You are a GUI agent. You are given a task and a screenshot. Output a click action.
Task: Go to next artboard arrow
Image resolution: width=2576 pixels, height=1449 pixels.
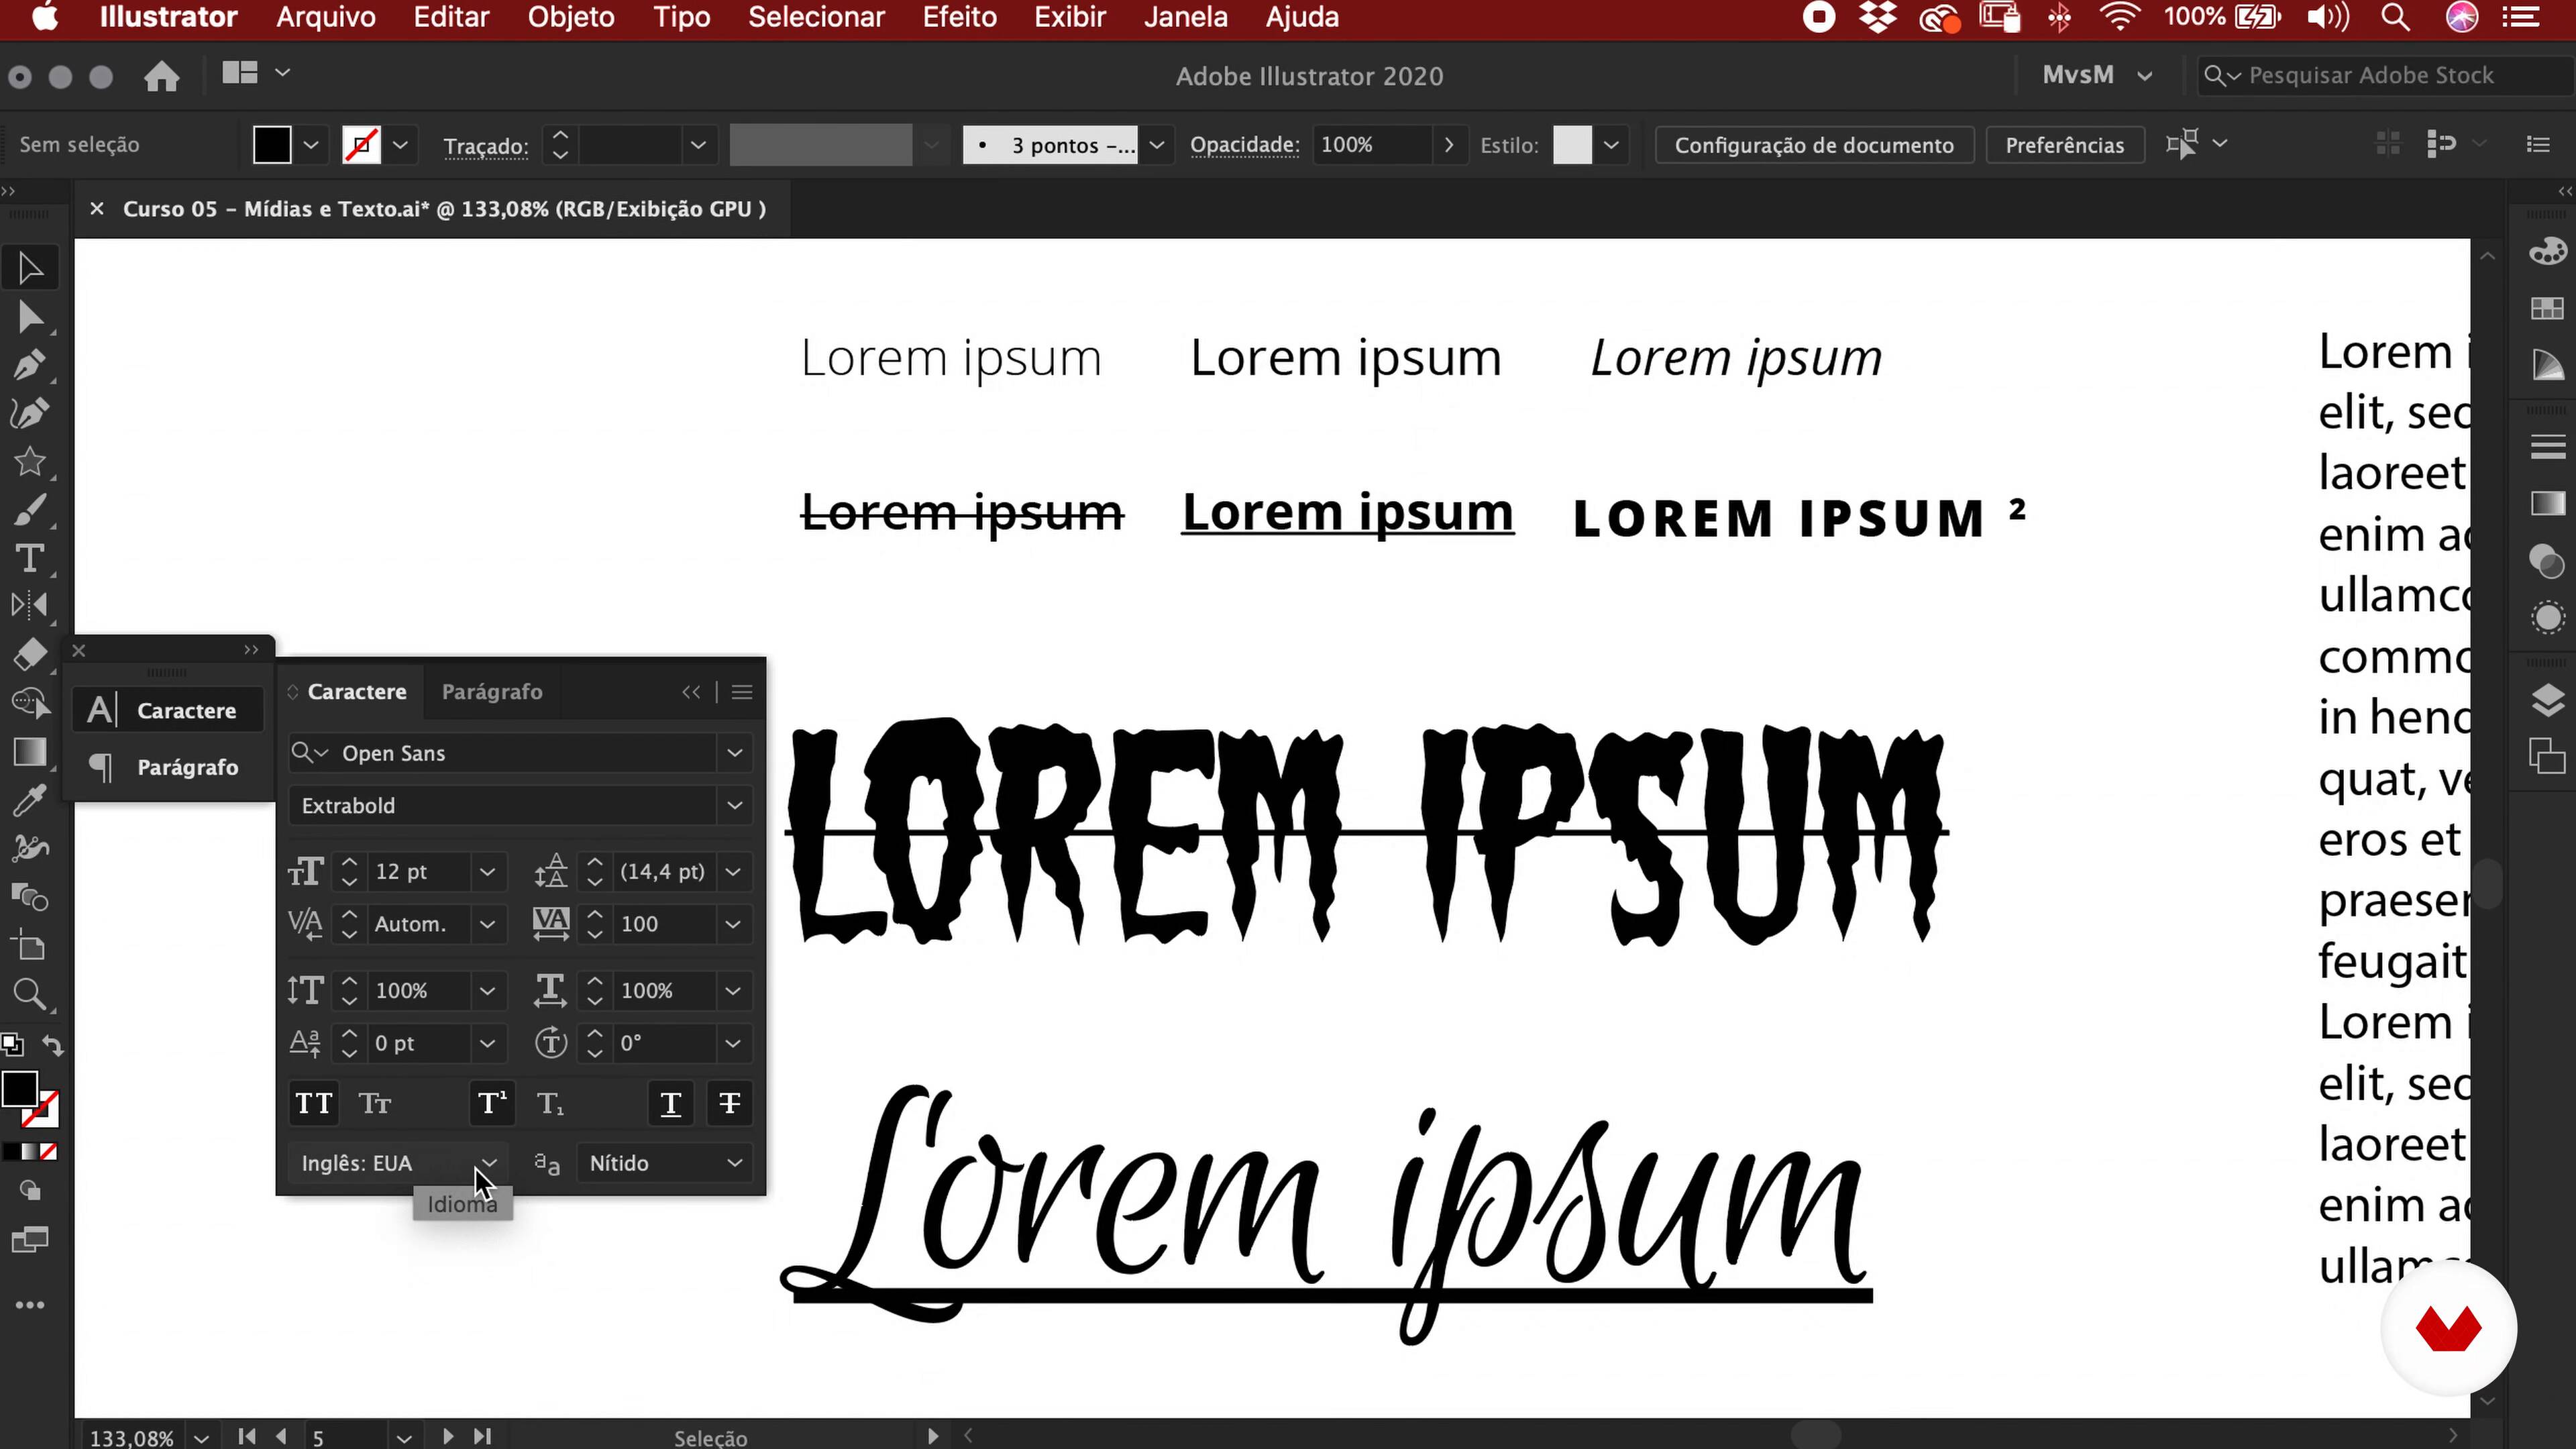pyautogui.click(x=447, y=1437)
